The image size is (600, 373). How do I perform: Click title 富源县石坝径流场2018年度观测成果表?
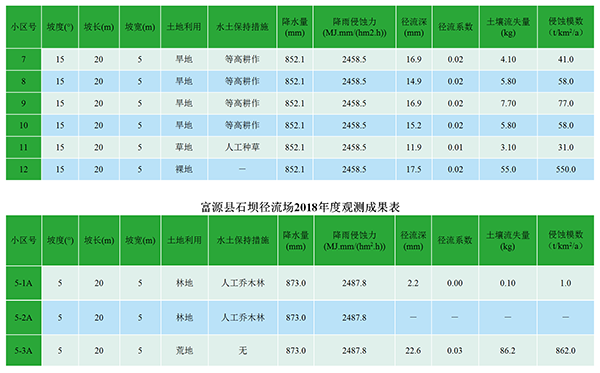pyautogui.click(x=300, y=207)
